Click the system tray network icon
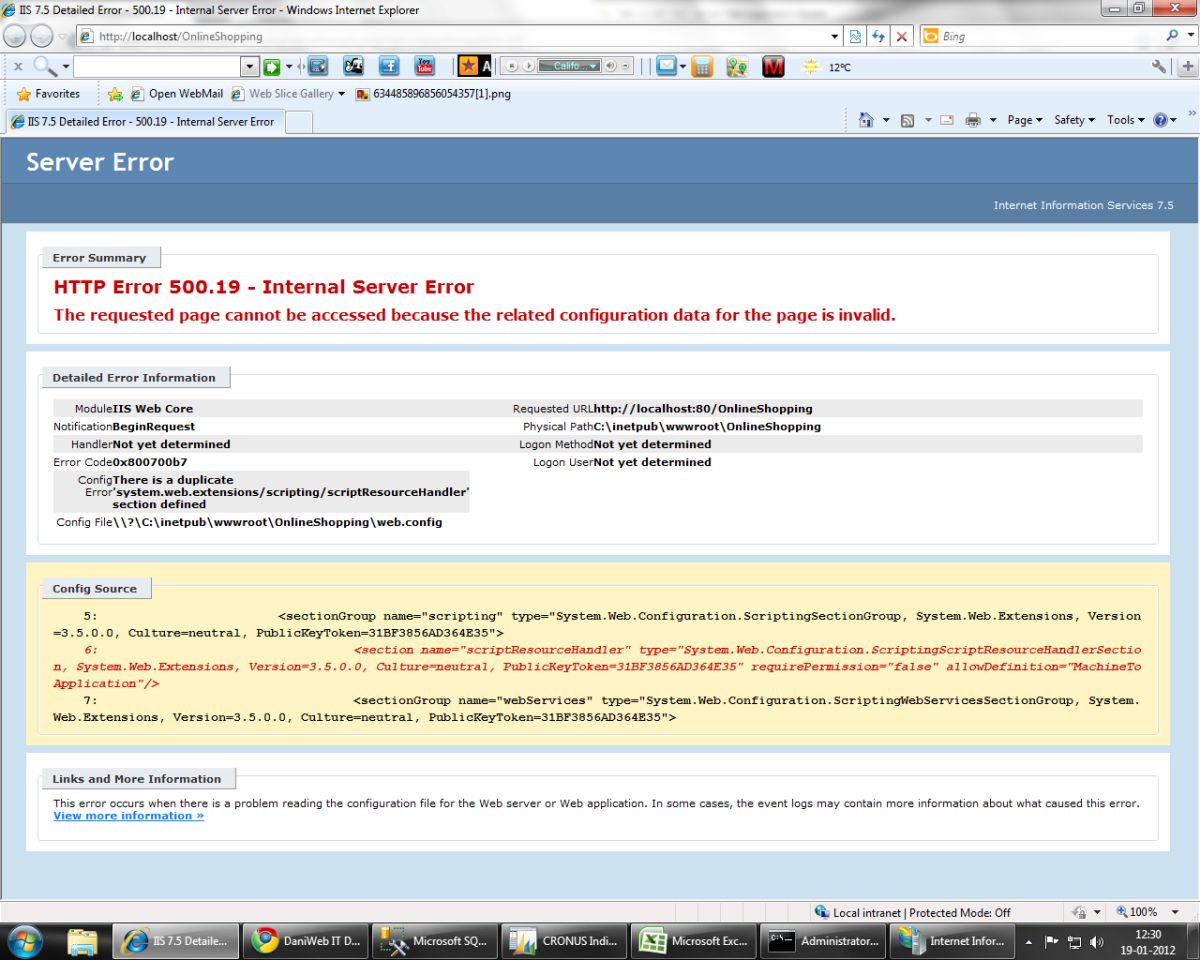 click(x=1074, y=941)
